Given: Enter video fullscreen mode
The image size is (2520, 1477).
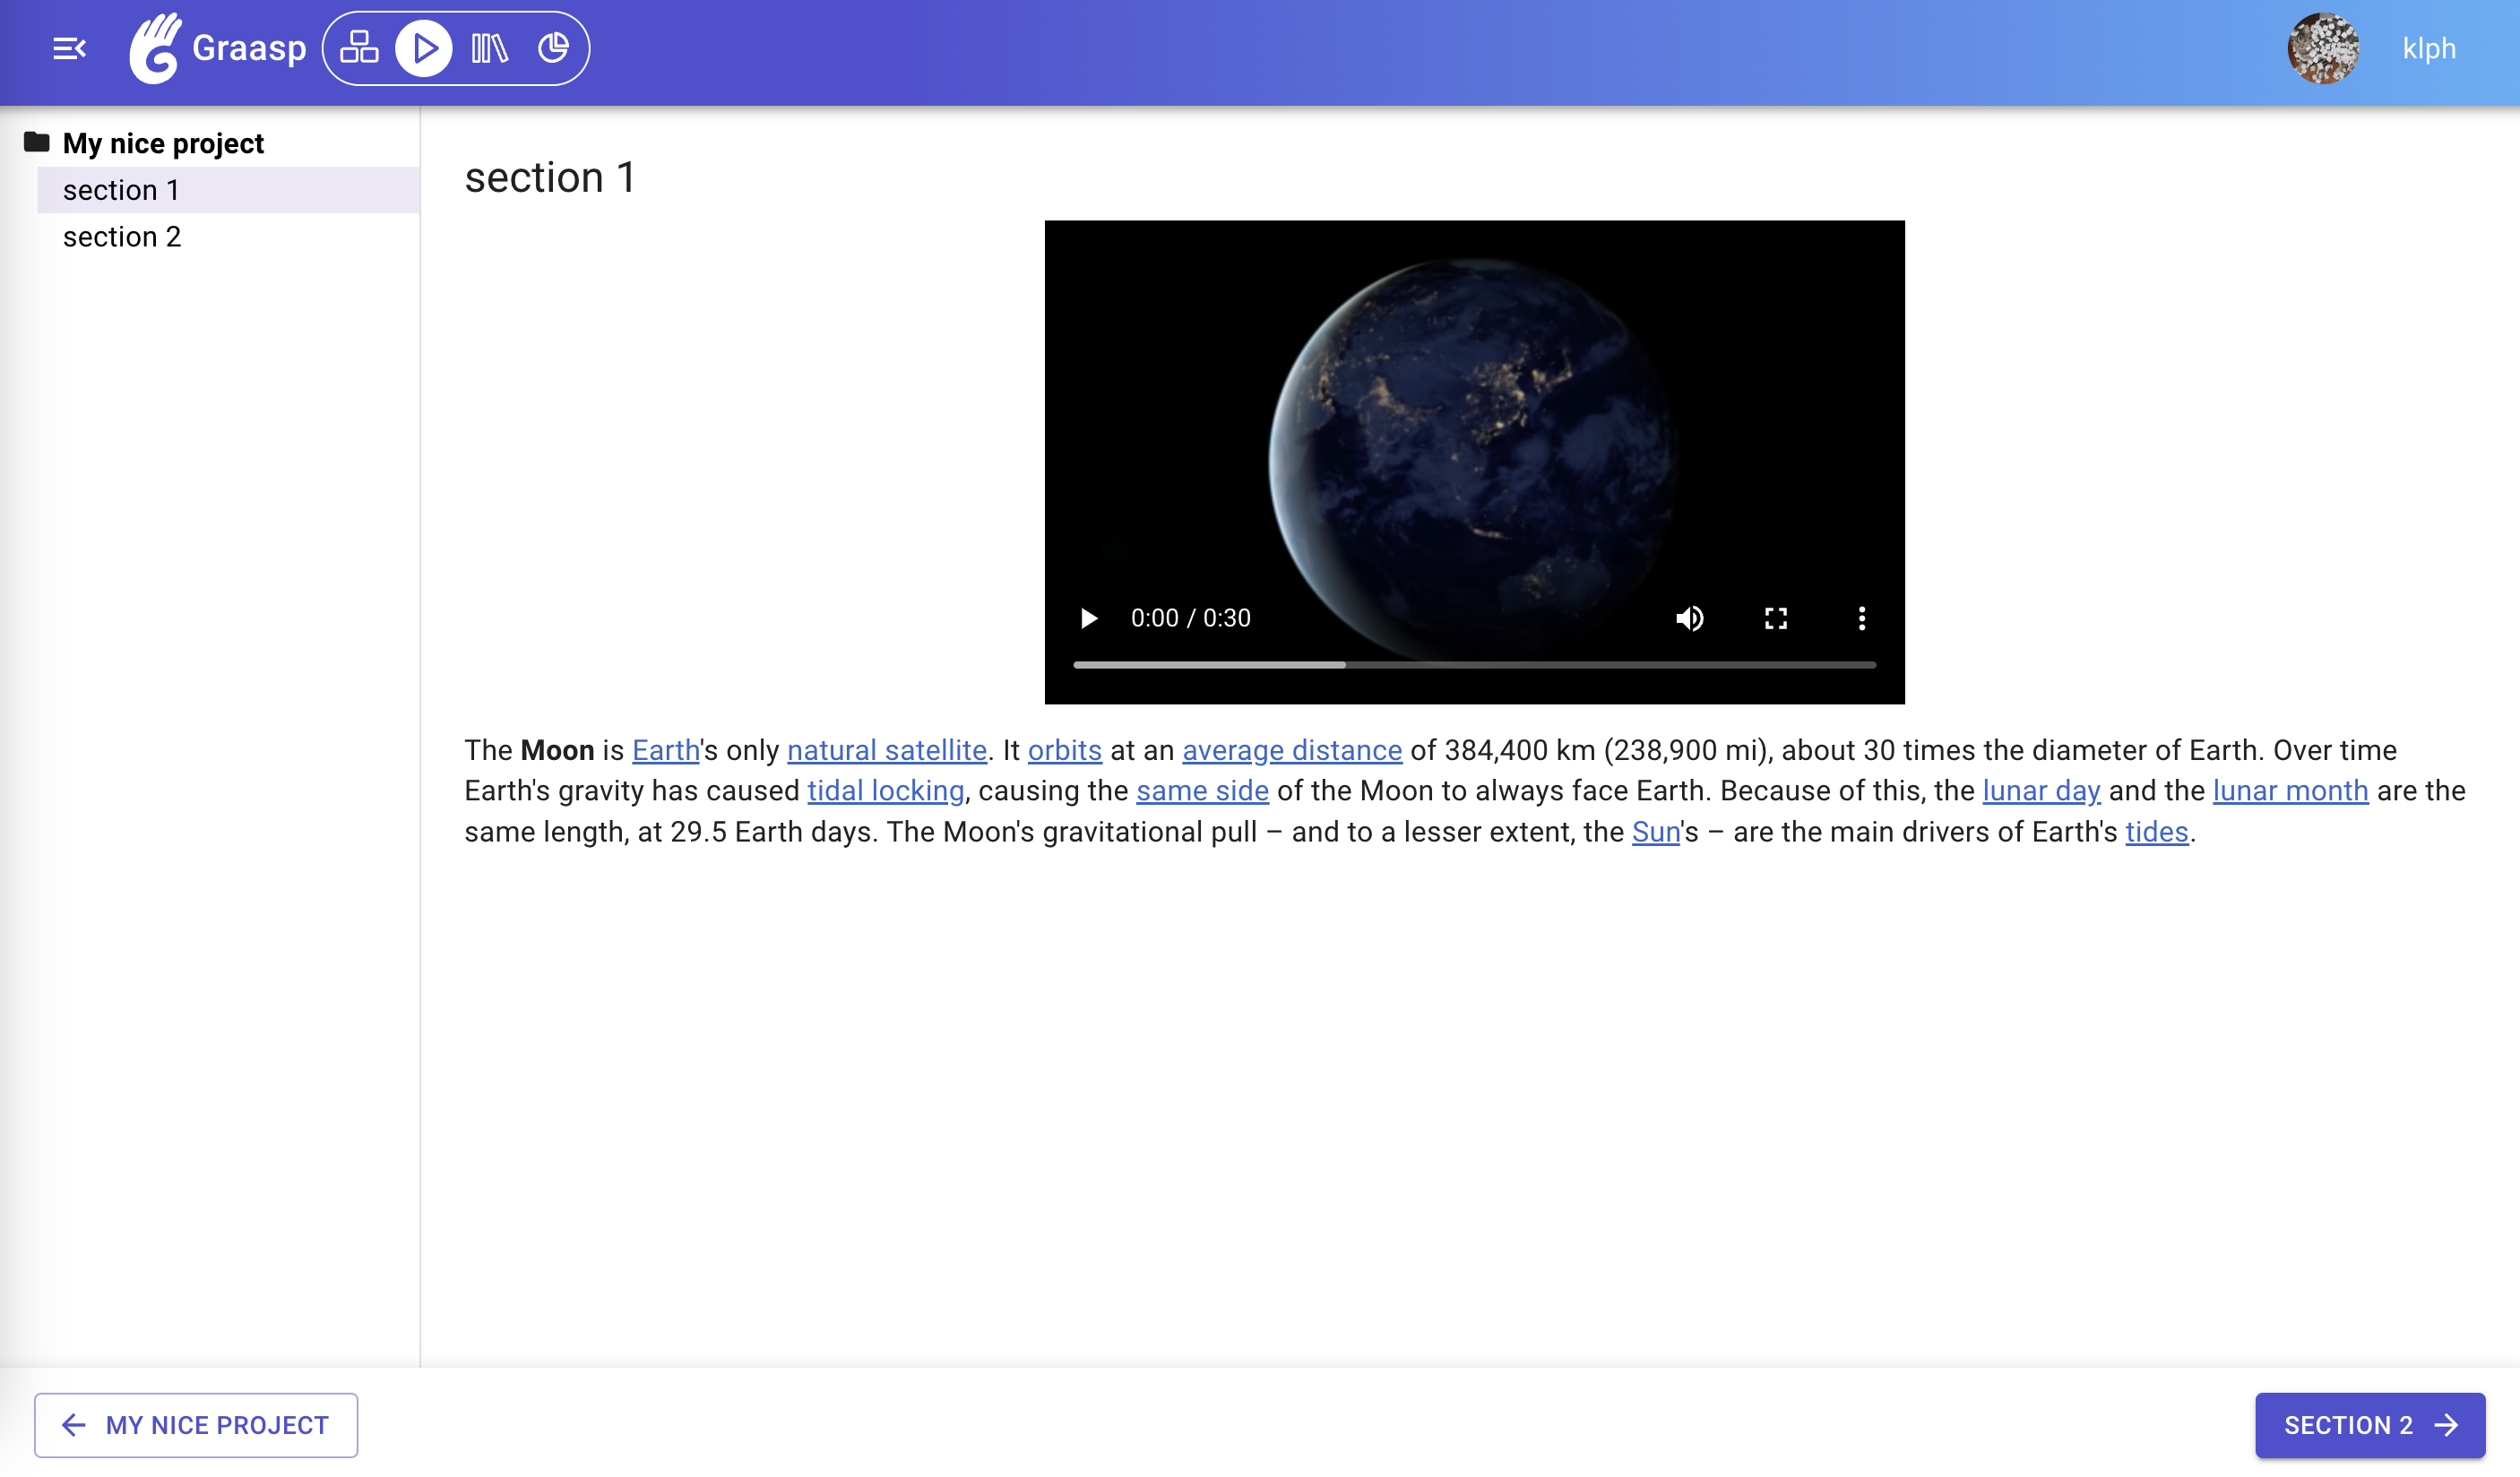Looking at the screenshot, I should click(x=1775, y=618).
